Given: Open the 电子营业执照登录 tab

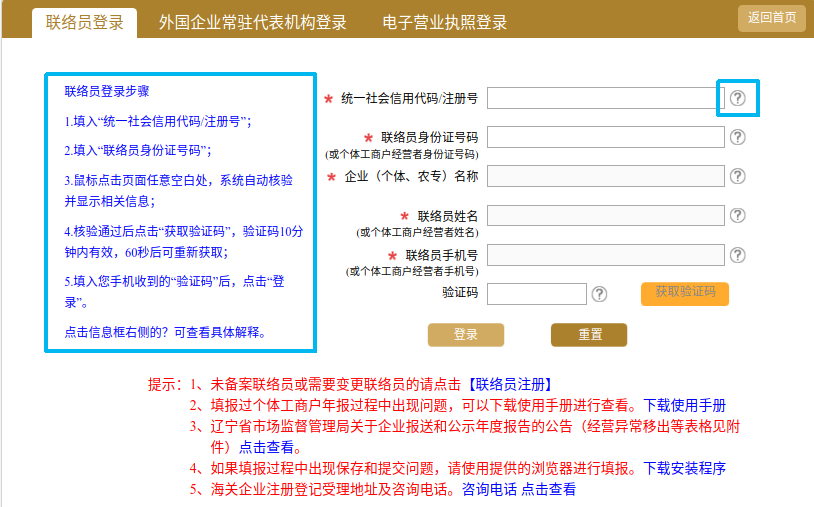Looking at the screenshot, I should 445,22.
